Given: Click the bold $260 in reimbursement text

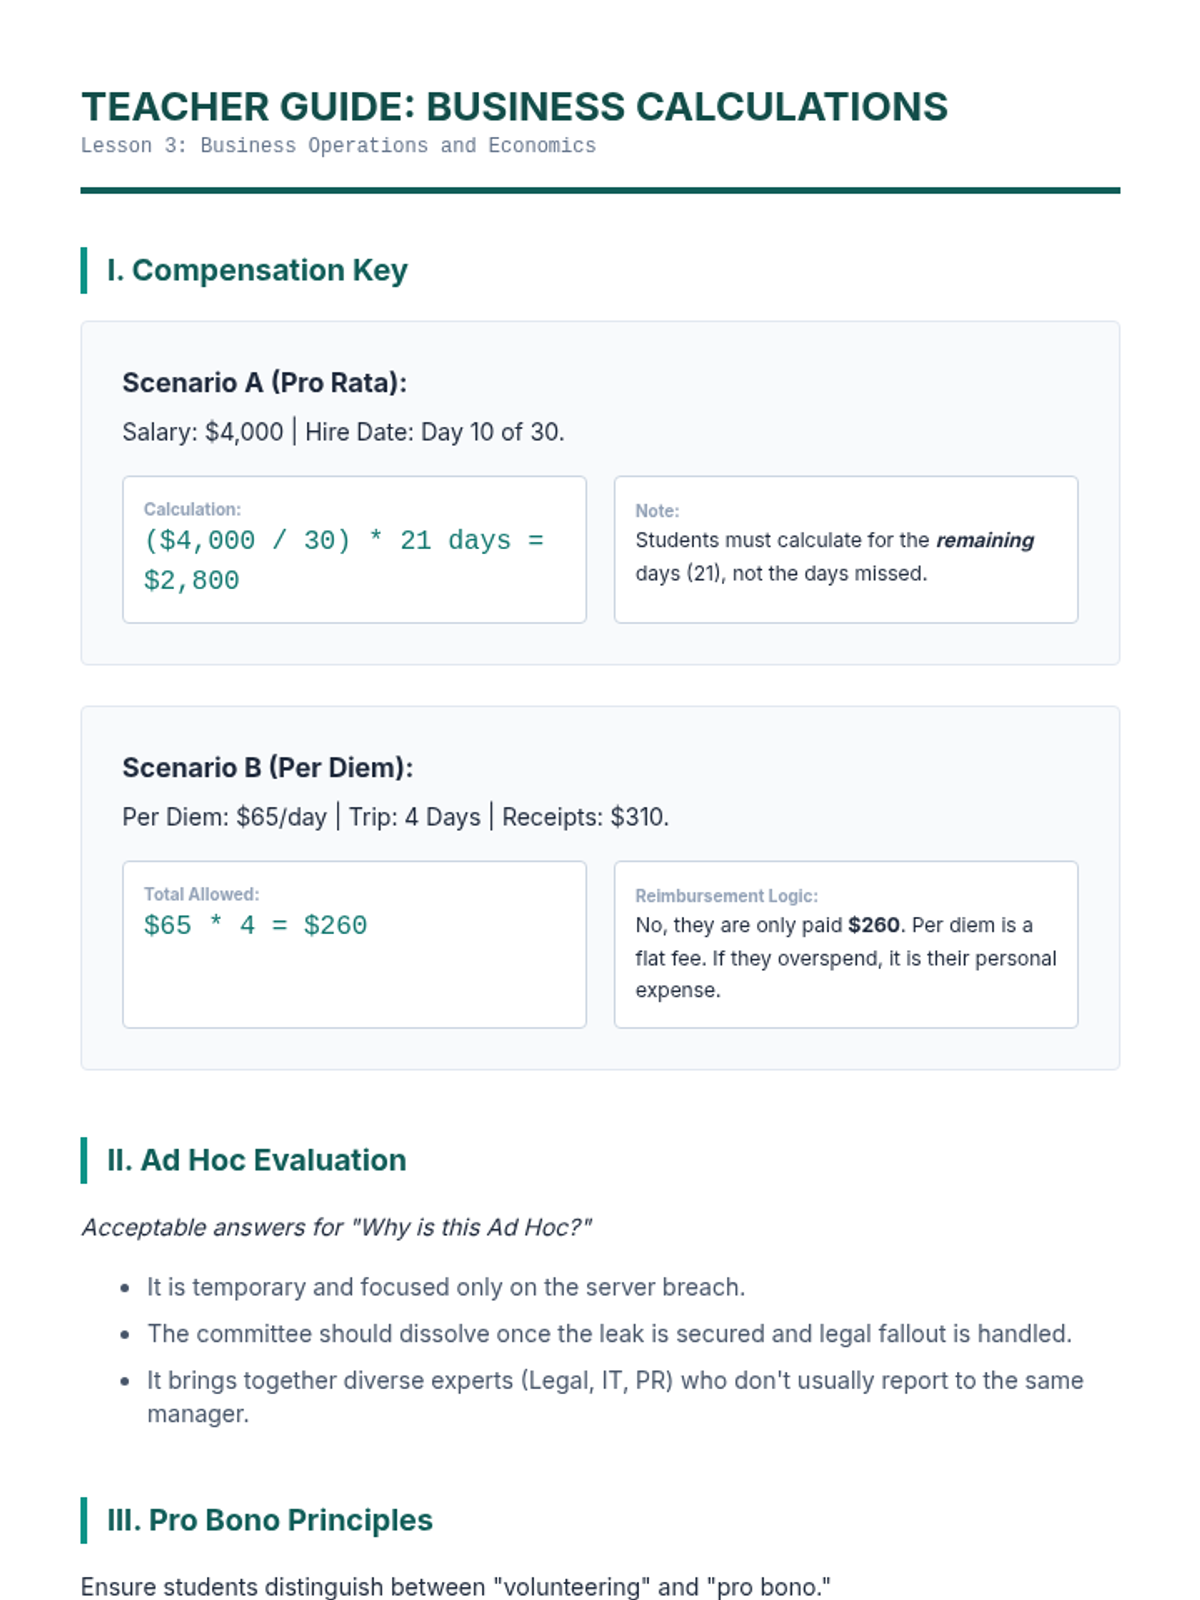Looking at the screenshot, I should (x=873, y=926).
